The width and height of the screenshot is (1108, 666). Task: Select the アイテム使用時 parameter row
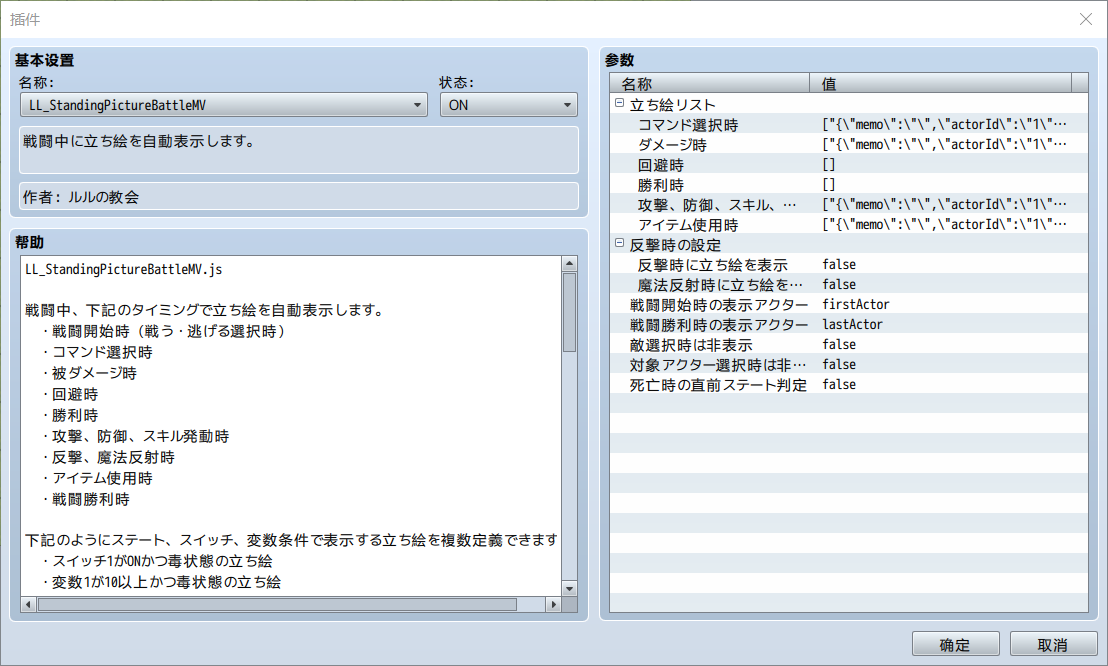849,225
